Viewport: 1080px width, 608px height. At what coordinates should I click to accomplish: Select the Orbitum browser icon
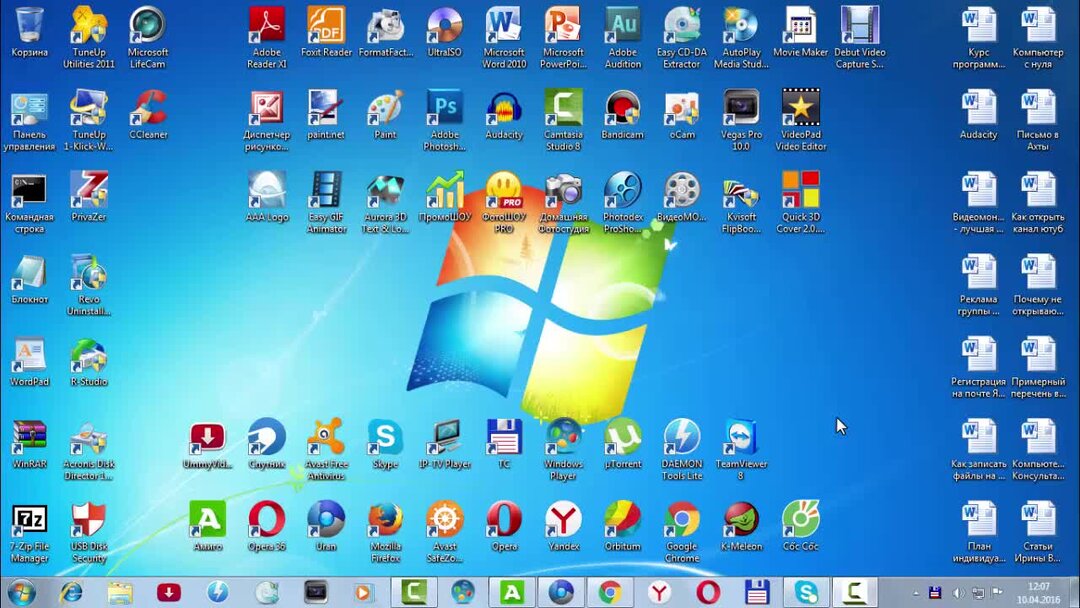pos(623,527)
